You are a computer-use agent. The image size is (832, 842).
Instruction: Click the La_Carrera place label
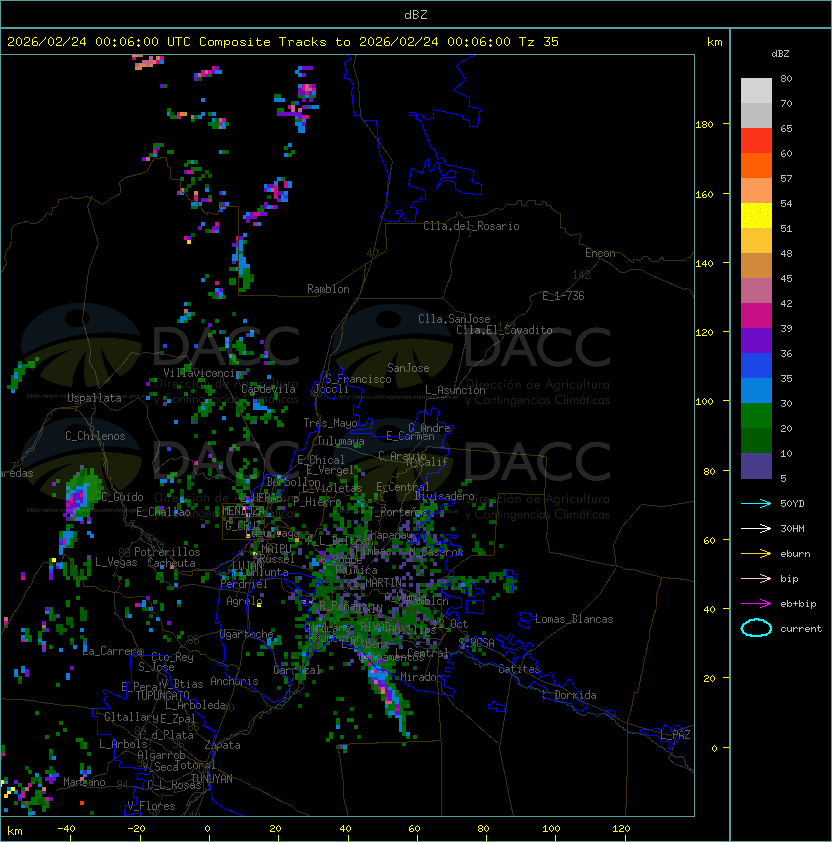coord(113,651)
